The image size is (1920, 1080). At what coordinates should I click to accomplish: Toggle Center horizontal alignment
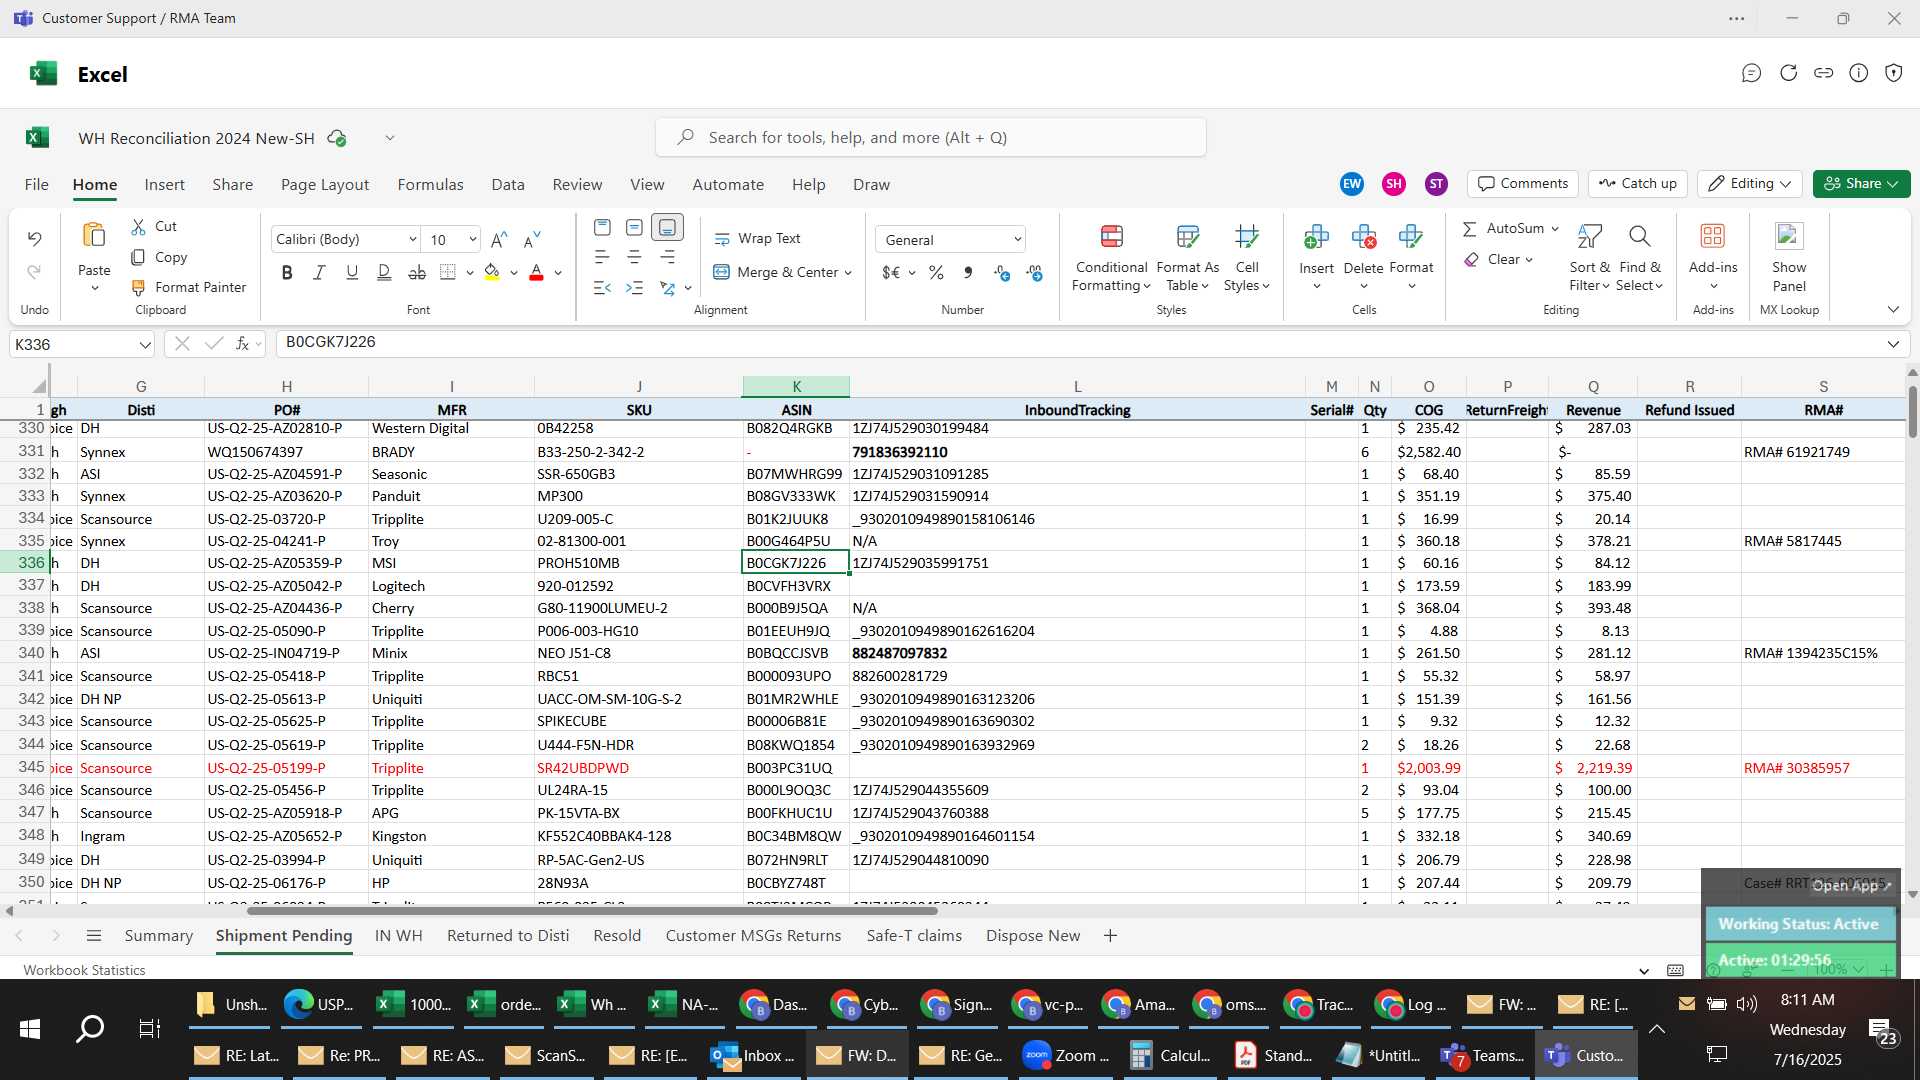(x=634, y=258)
